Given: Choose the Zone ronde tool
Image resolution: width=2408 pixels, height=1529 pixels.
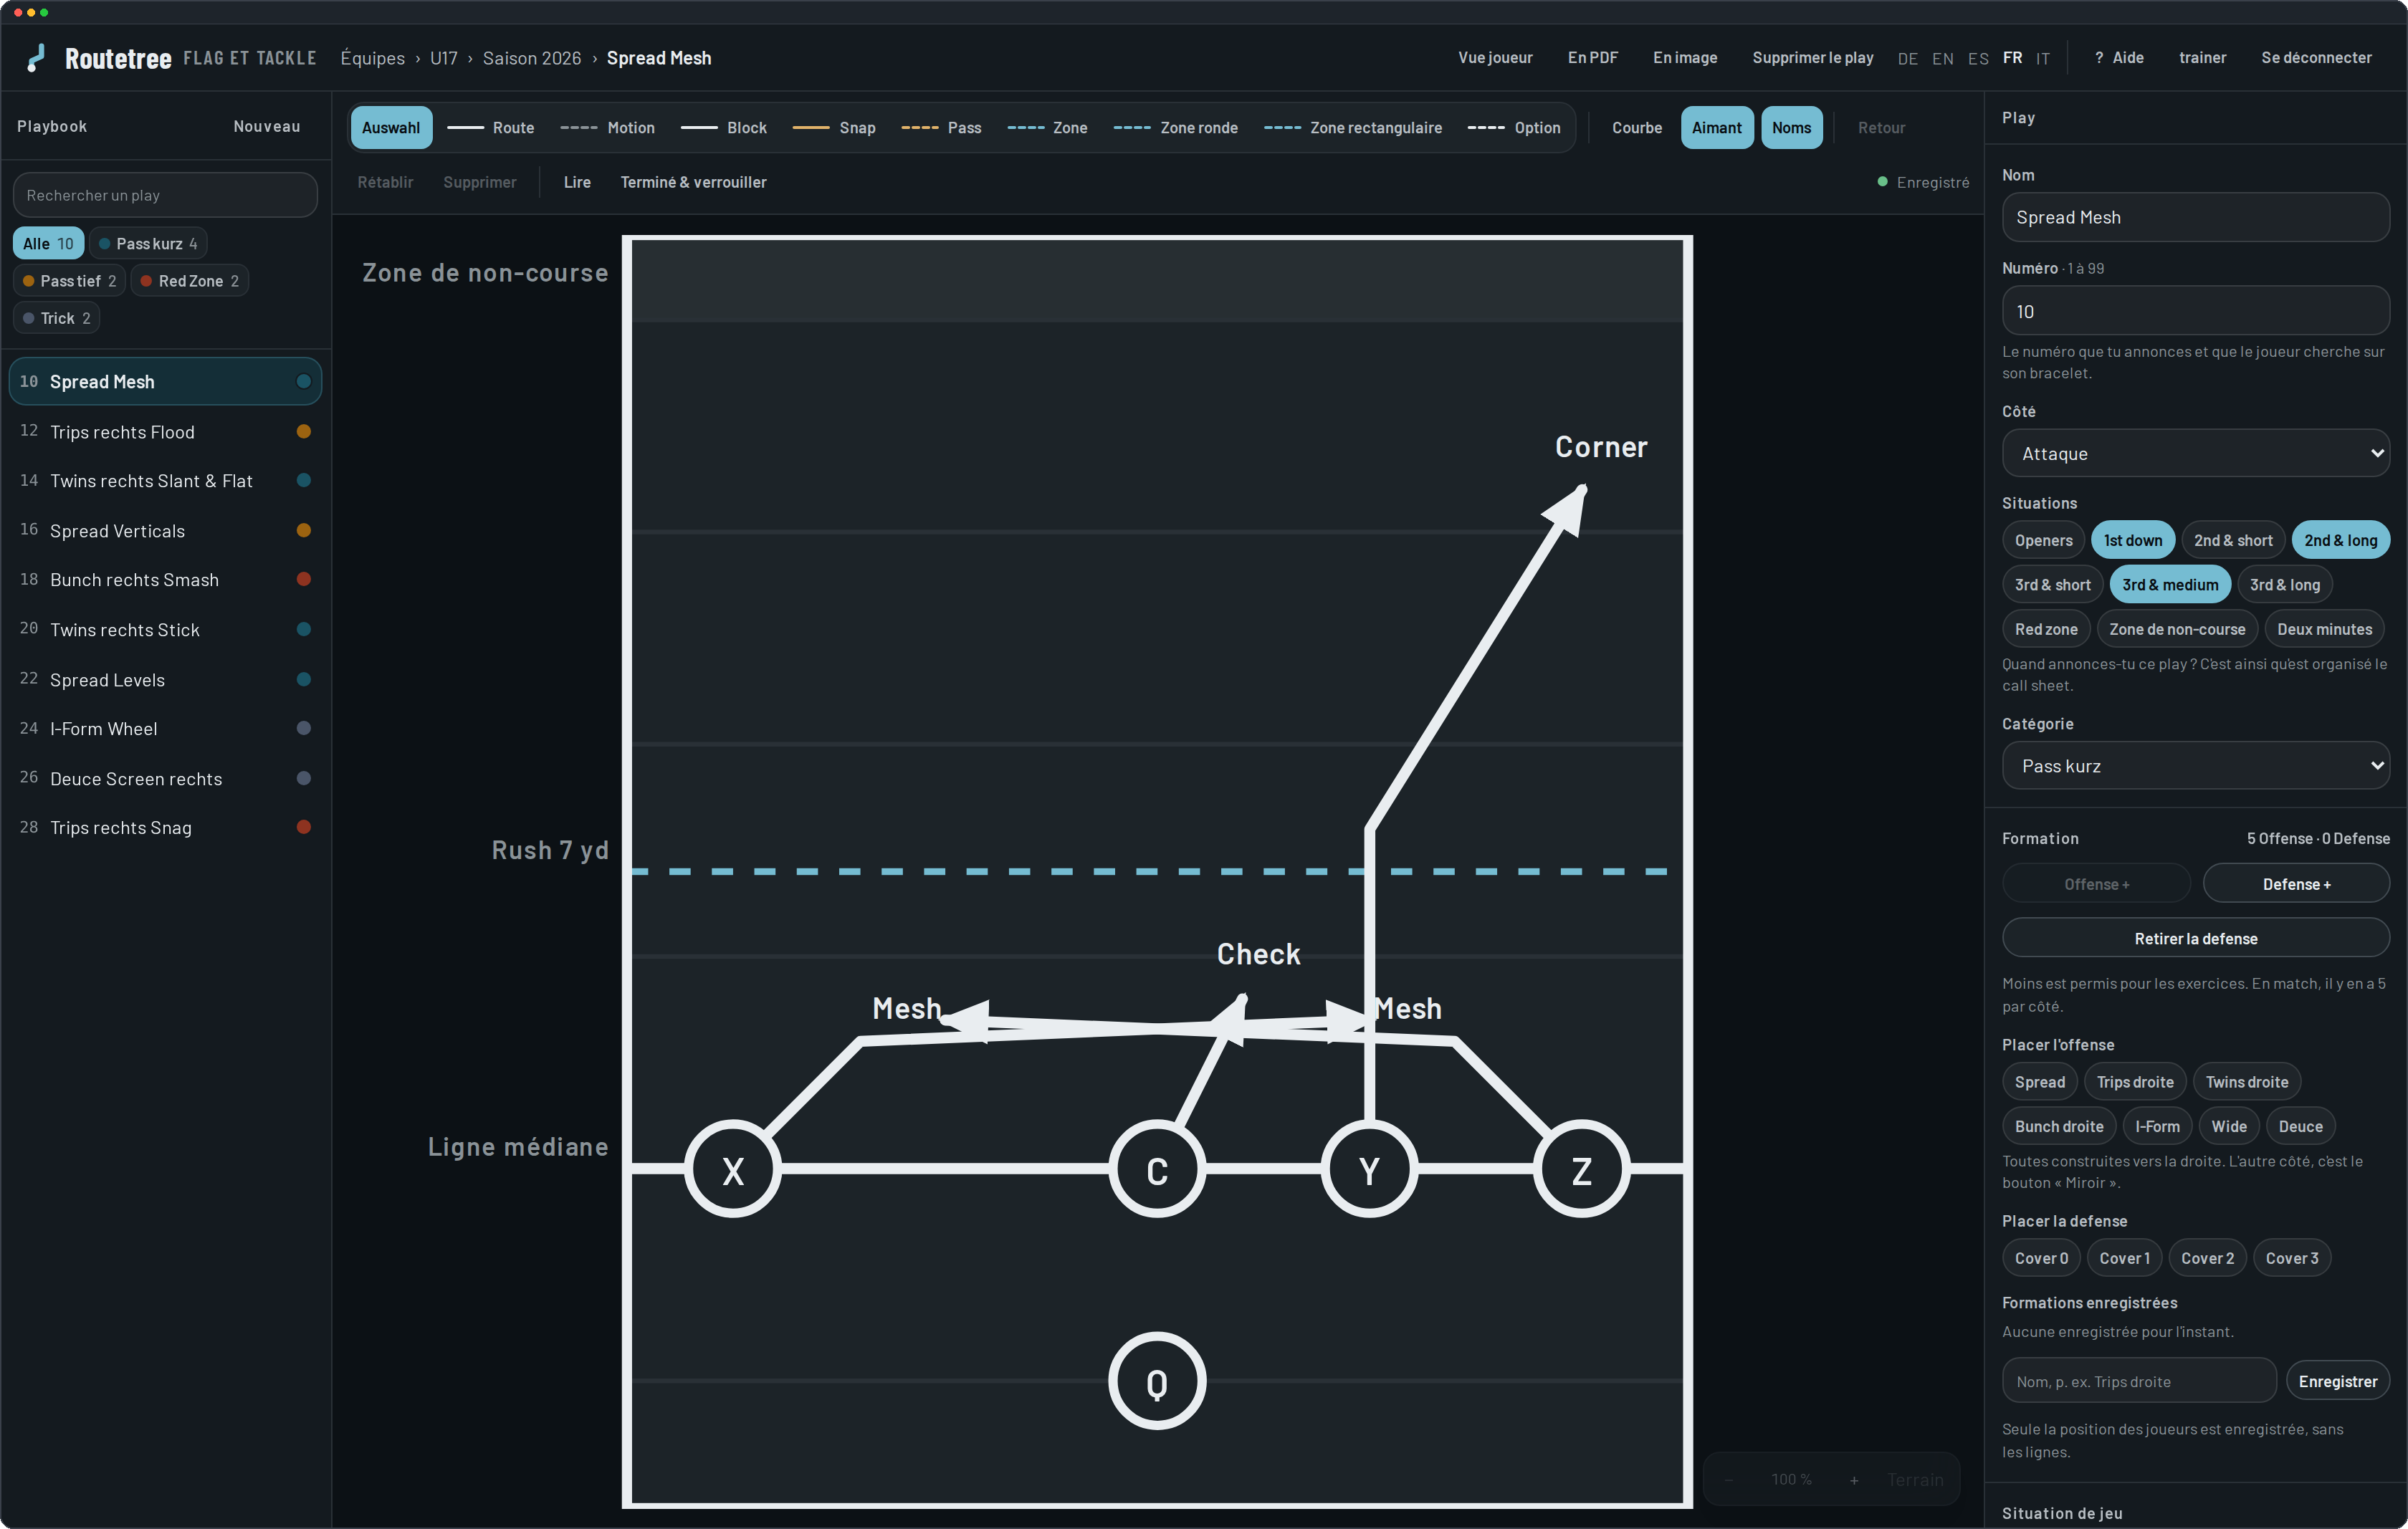Looking at the screenshot, I should (1175, 128).
